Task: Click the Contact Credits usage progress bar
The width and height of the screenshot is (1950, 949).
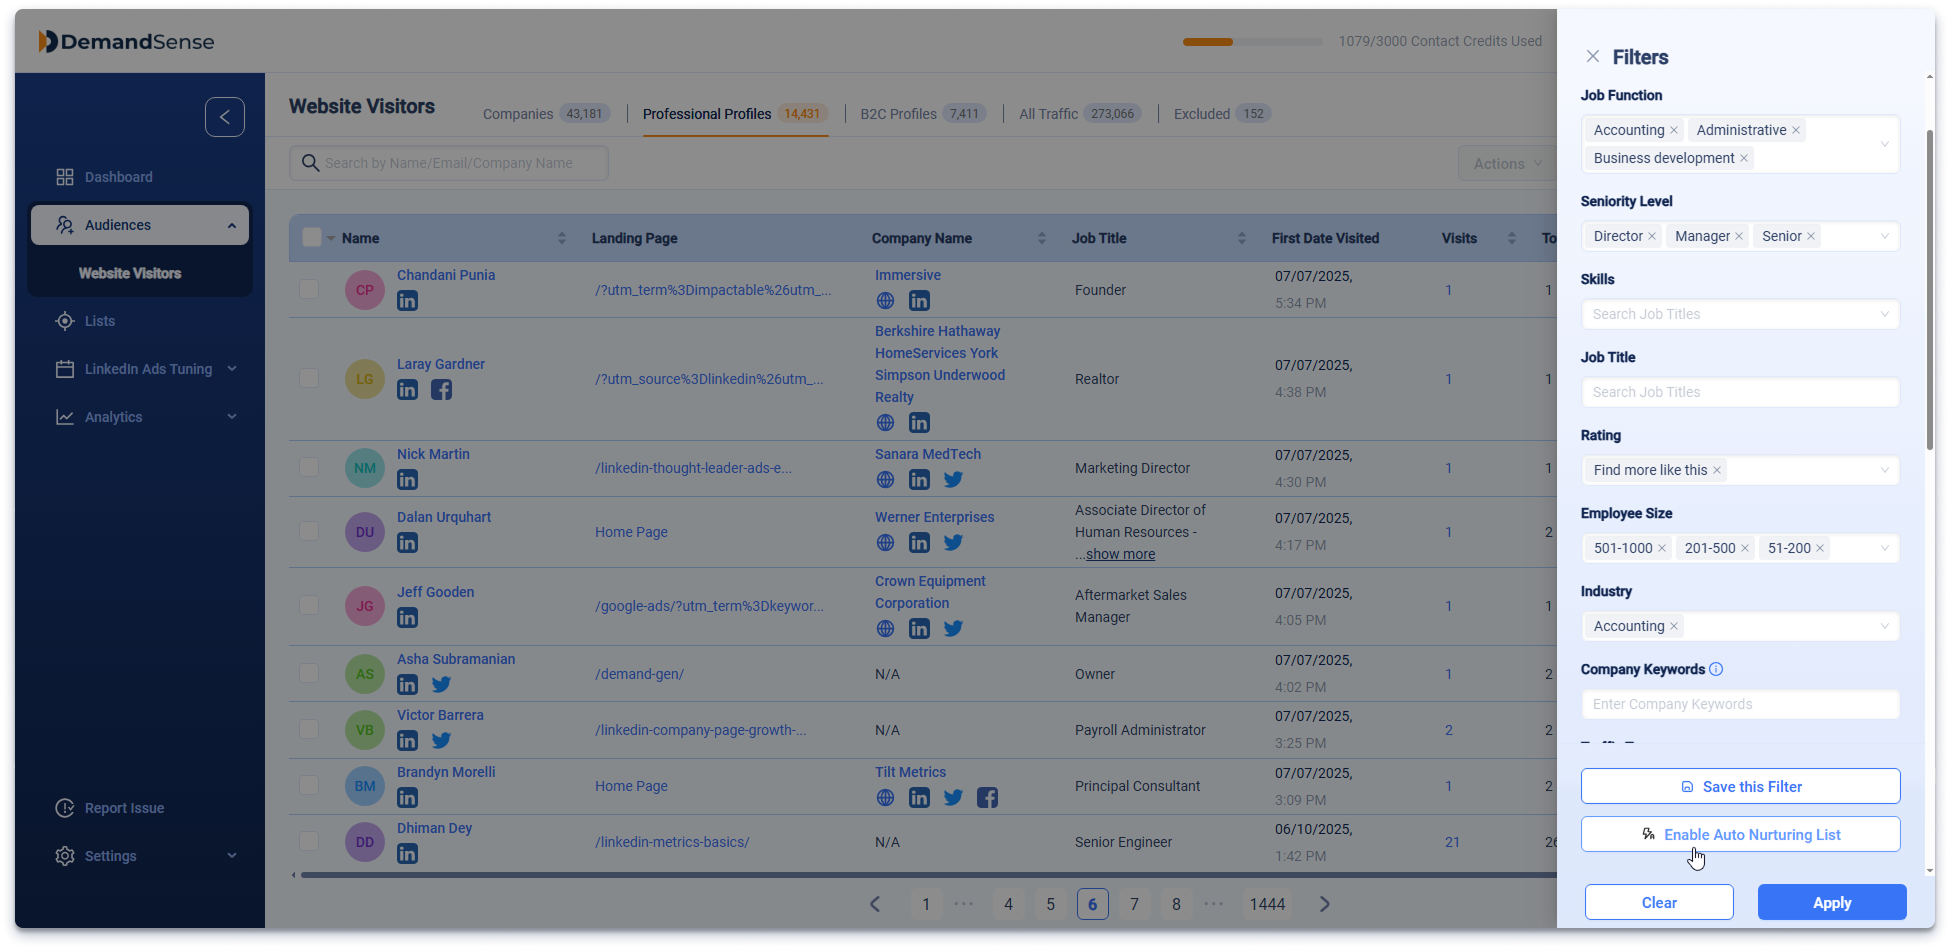Action: tap(1252, 41)
